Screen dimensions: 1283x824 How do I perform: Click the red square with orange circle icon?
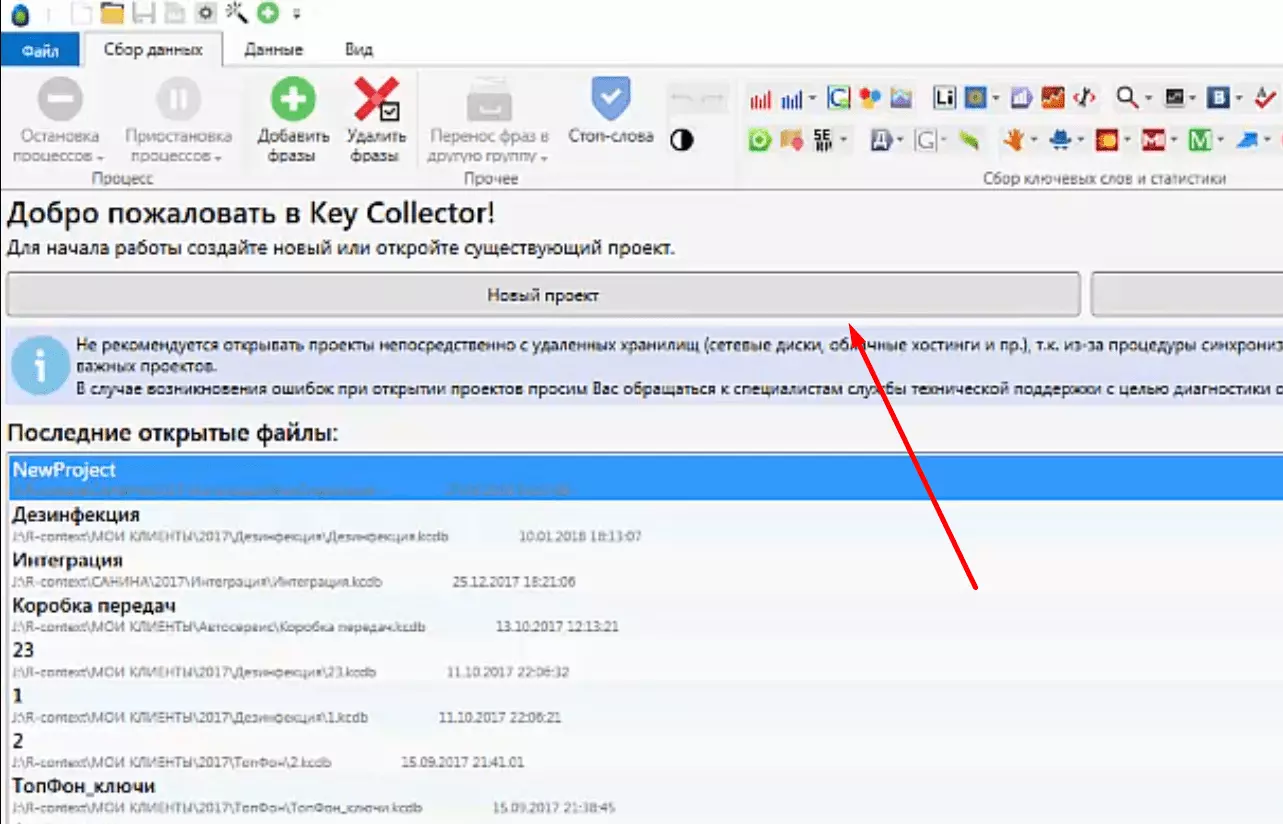pyautogui.click(x=1107, y=141)
